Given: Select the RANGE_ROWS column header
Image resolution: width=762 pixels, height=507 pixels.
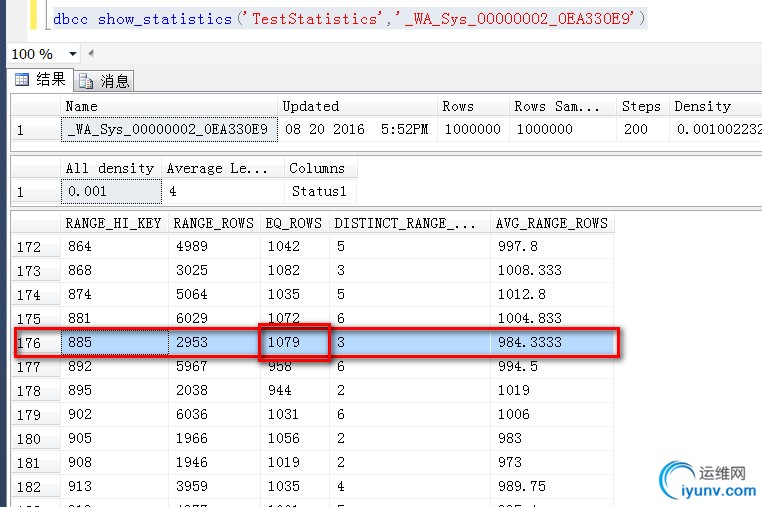Looking at the screenshot, I should 214,223.
